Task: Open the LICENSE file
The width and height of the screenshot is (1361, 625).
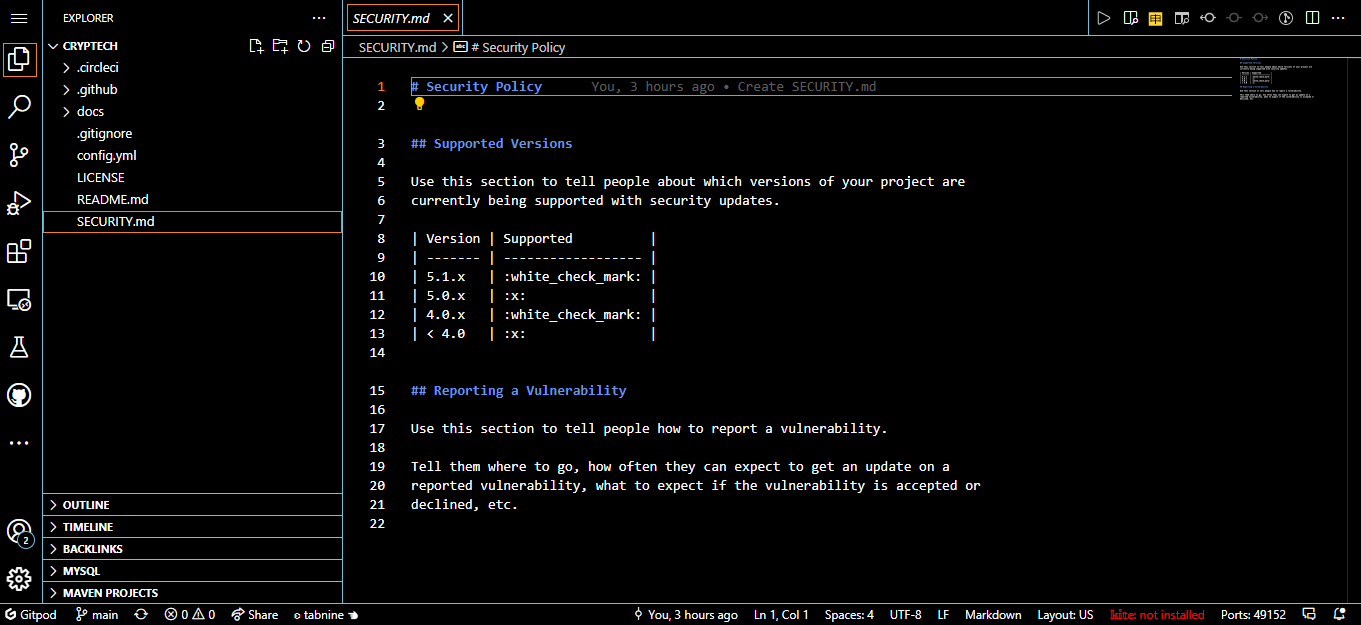Action: 192,178
